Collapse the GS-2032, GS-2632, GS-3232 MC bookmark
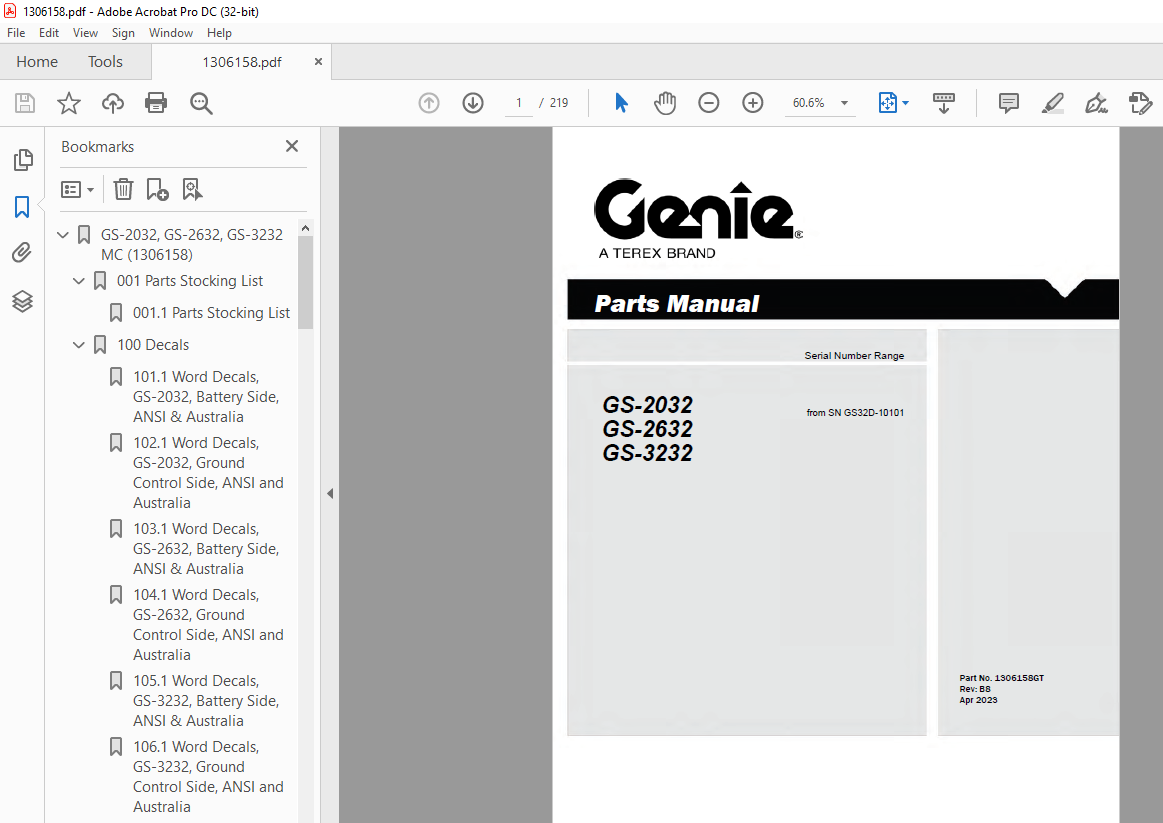Viewport: 1163px width, 823px height. (x=63, y=235)
